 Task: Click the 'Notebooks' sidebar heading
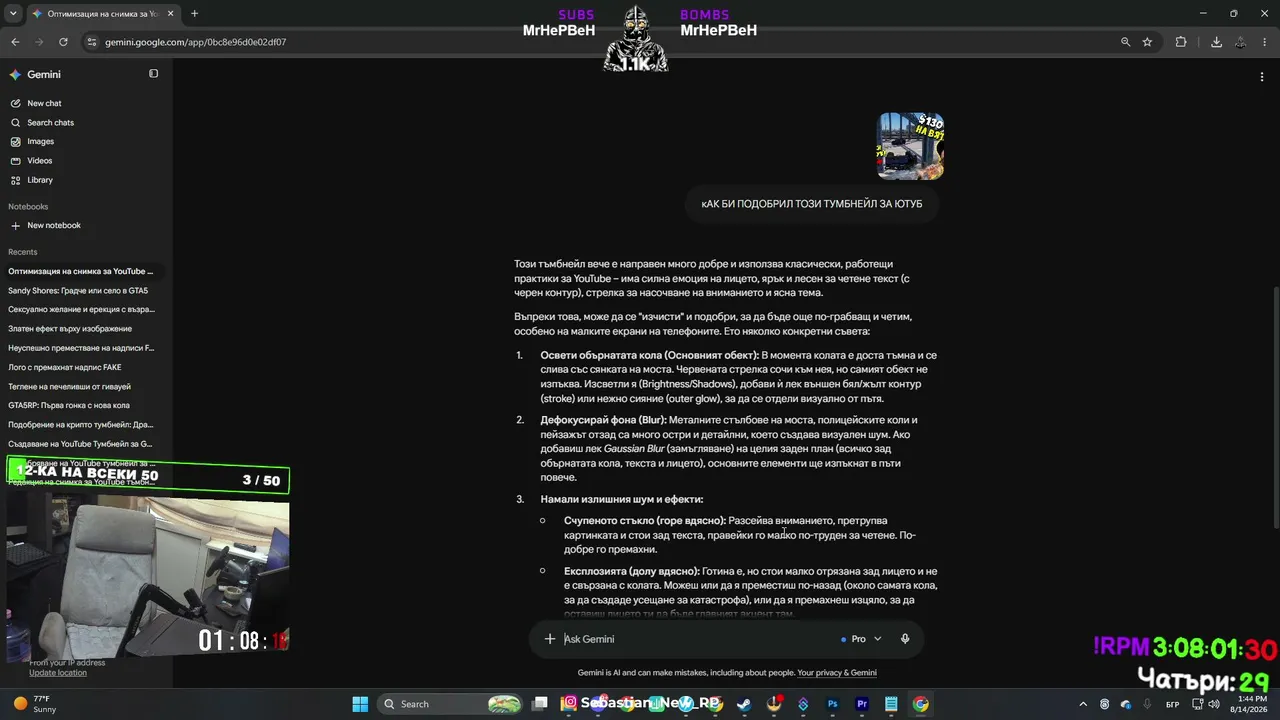coord(28,206)
